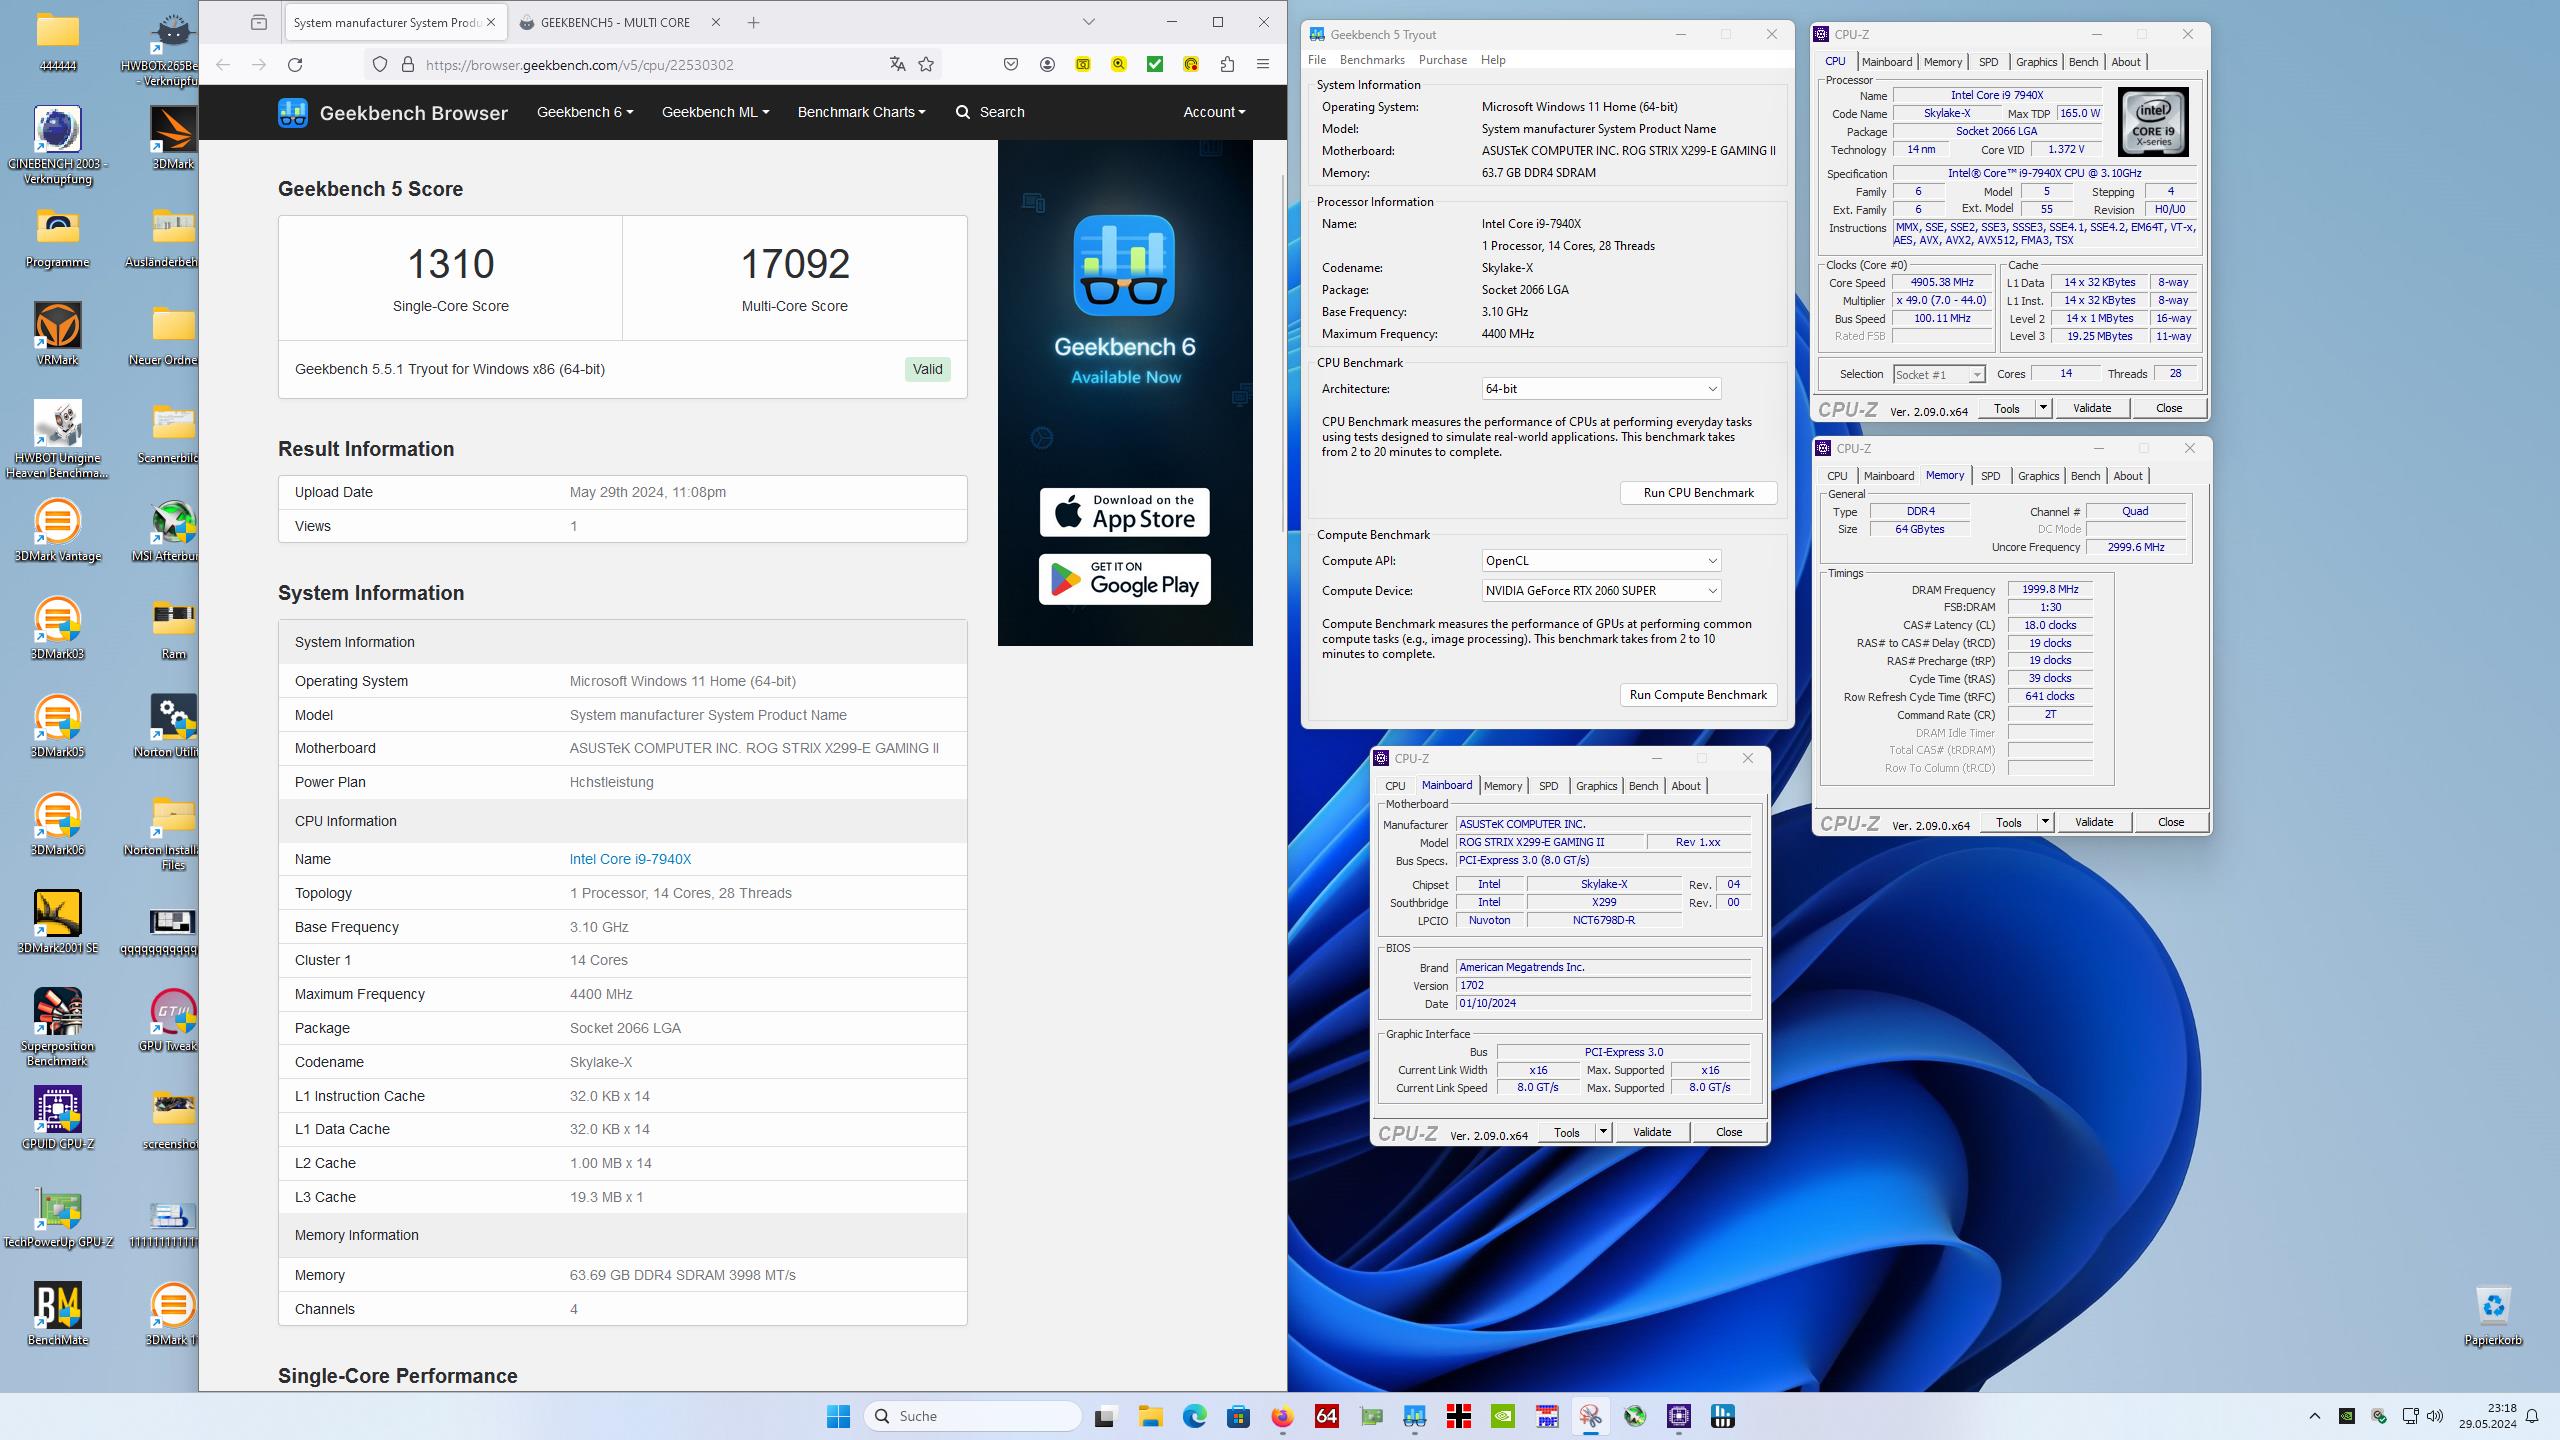Click Run CPU Benchmark button
This screenshot has width=2560, height=1440.
pos(1698,493)
